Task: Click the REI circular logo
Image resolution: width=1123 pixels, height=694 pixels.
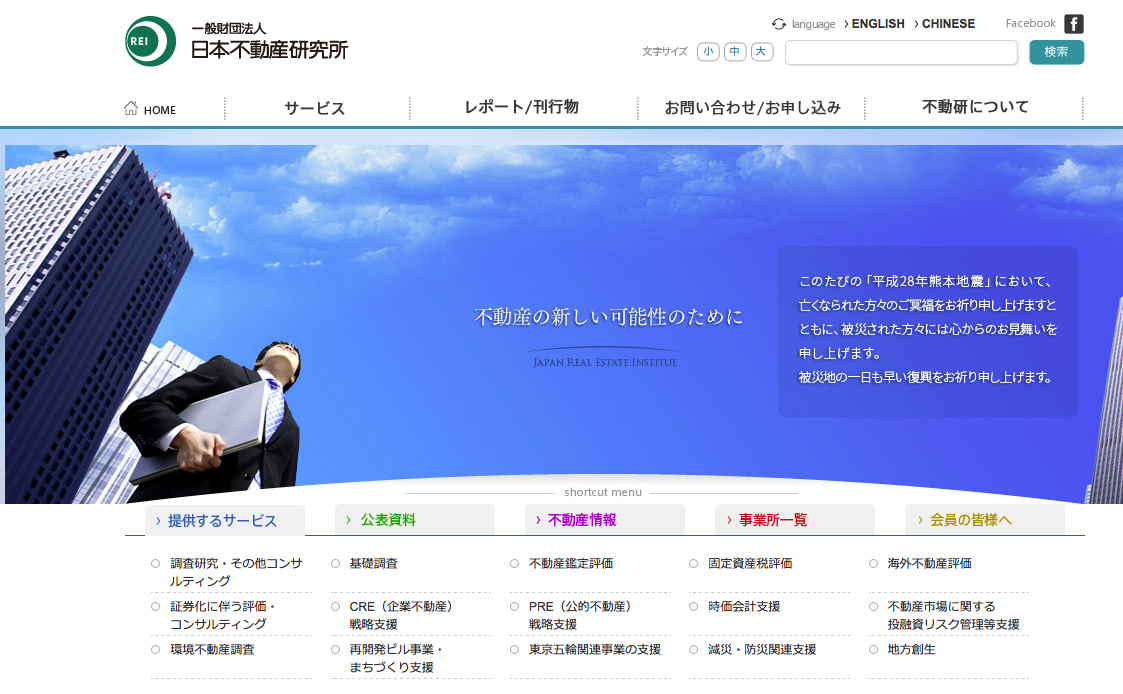Action: [149, 41]
